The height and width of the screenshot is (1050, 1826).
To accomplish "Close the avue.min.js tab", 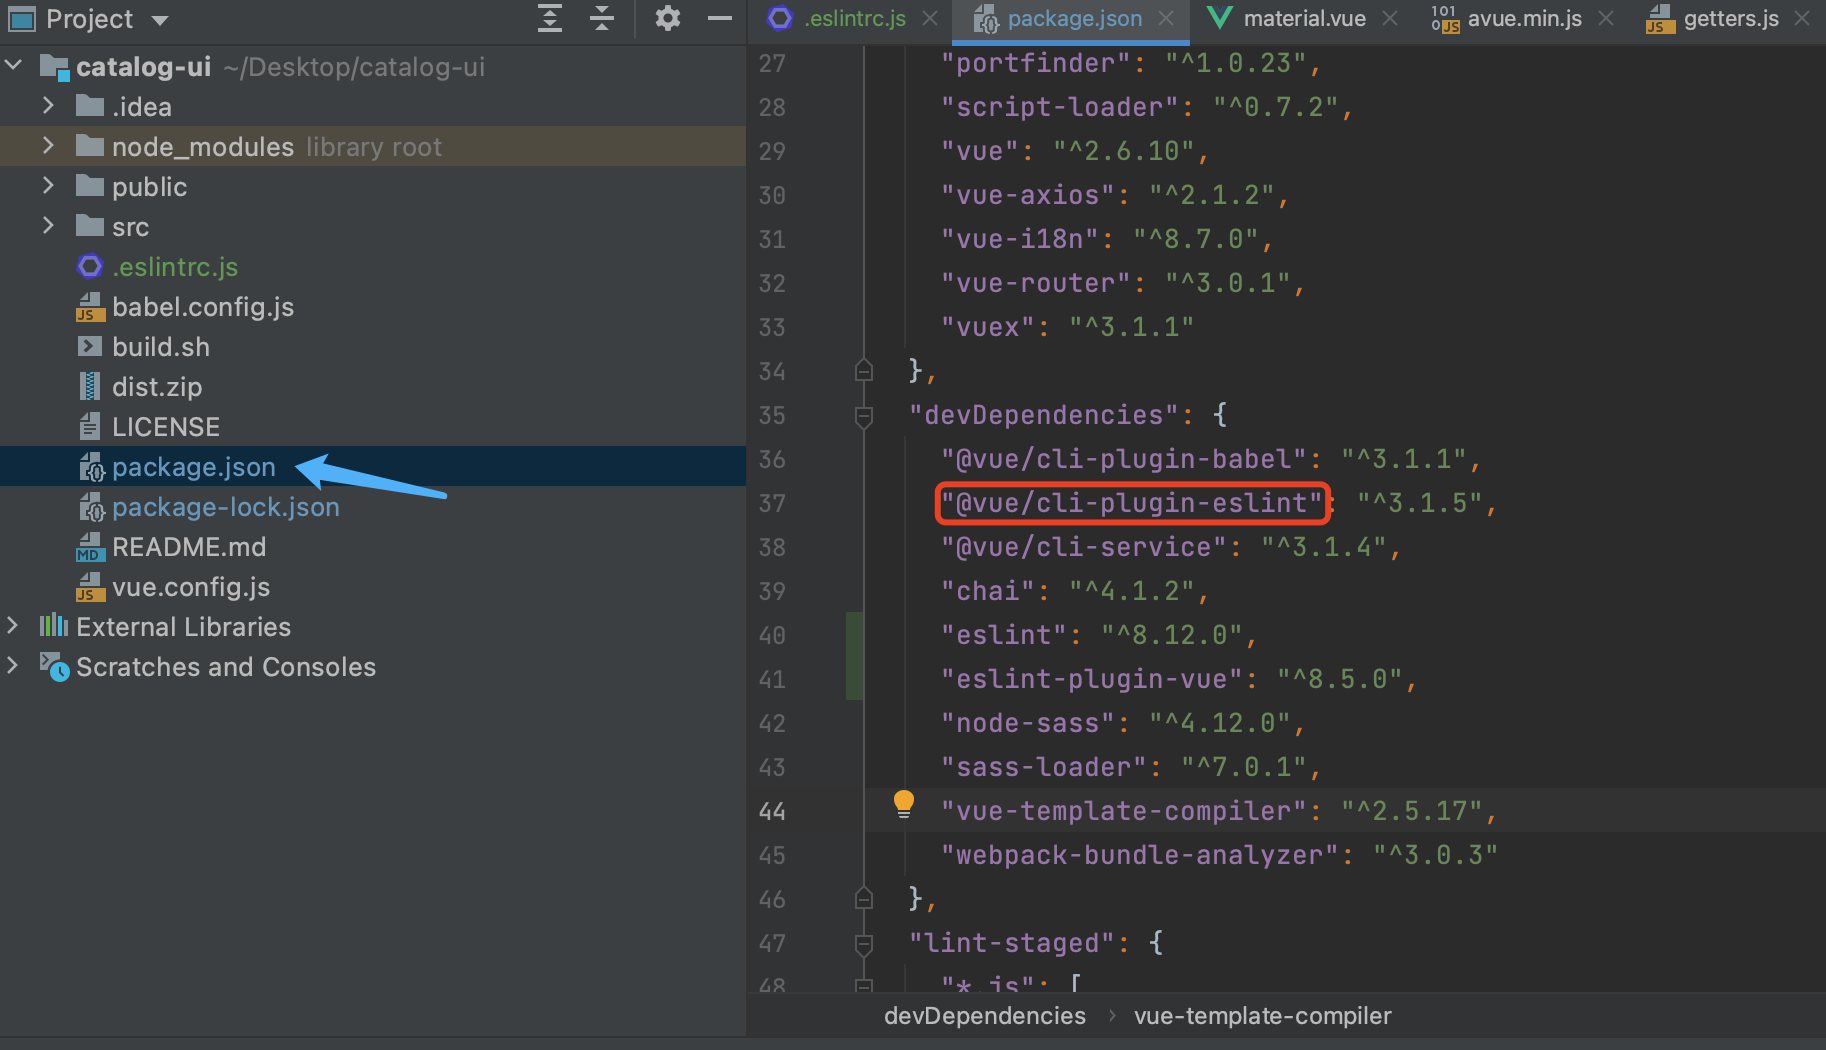I will point(1606,19).
